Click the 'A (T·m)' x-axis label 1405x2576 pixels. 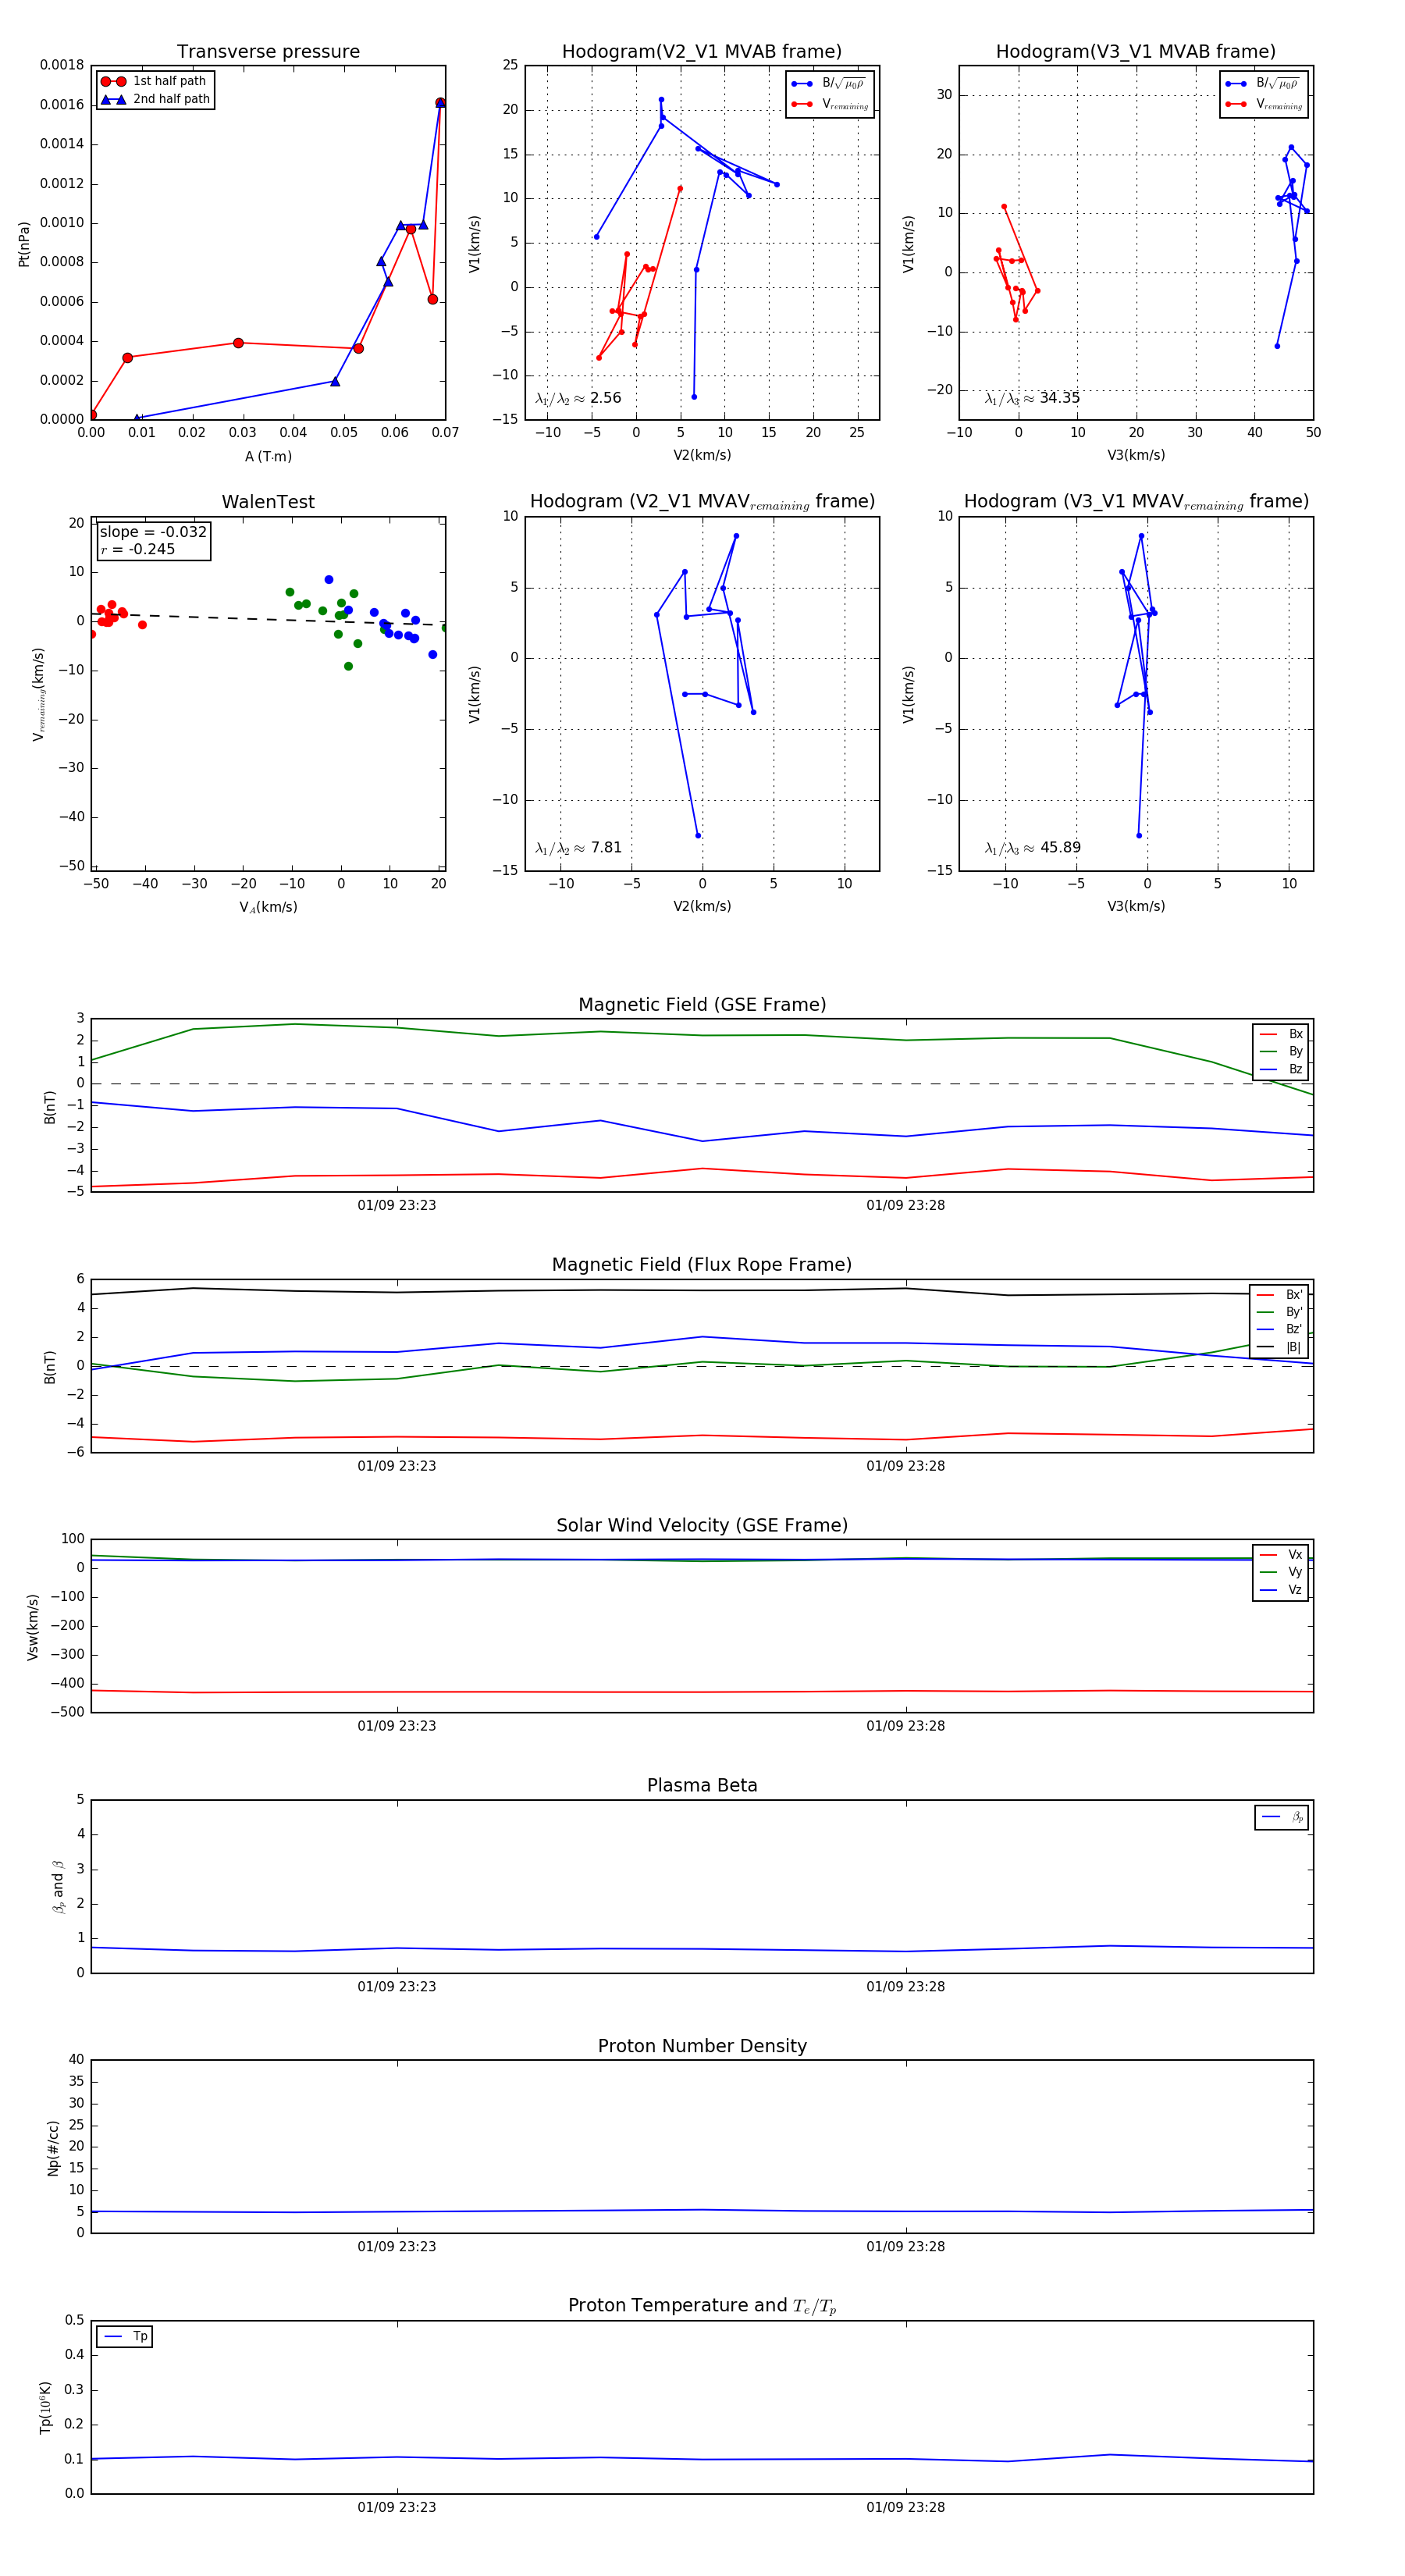coord(268,456)
